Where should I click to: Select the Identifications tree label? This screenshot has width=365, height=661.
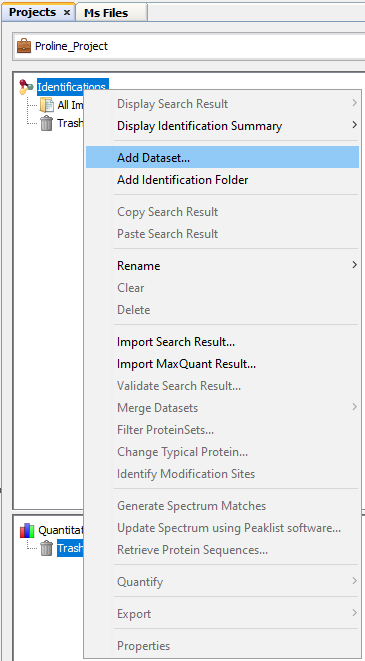71,87
